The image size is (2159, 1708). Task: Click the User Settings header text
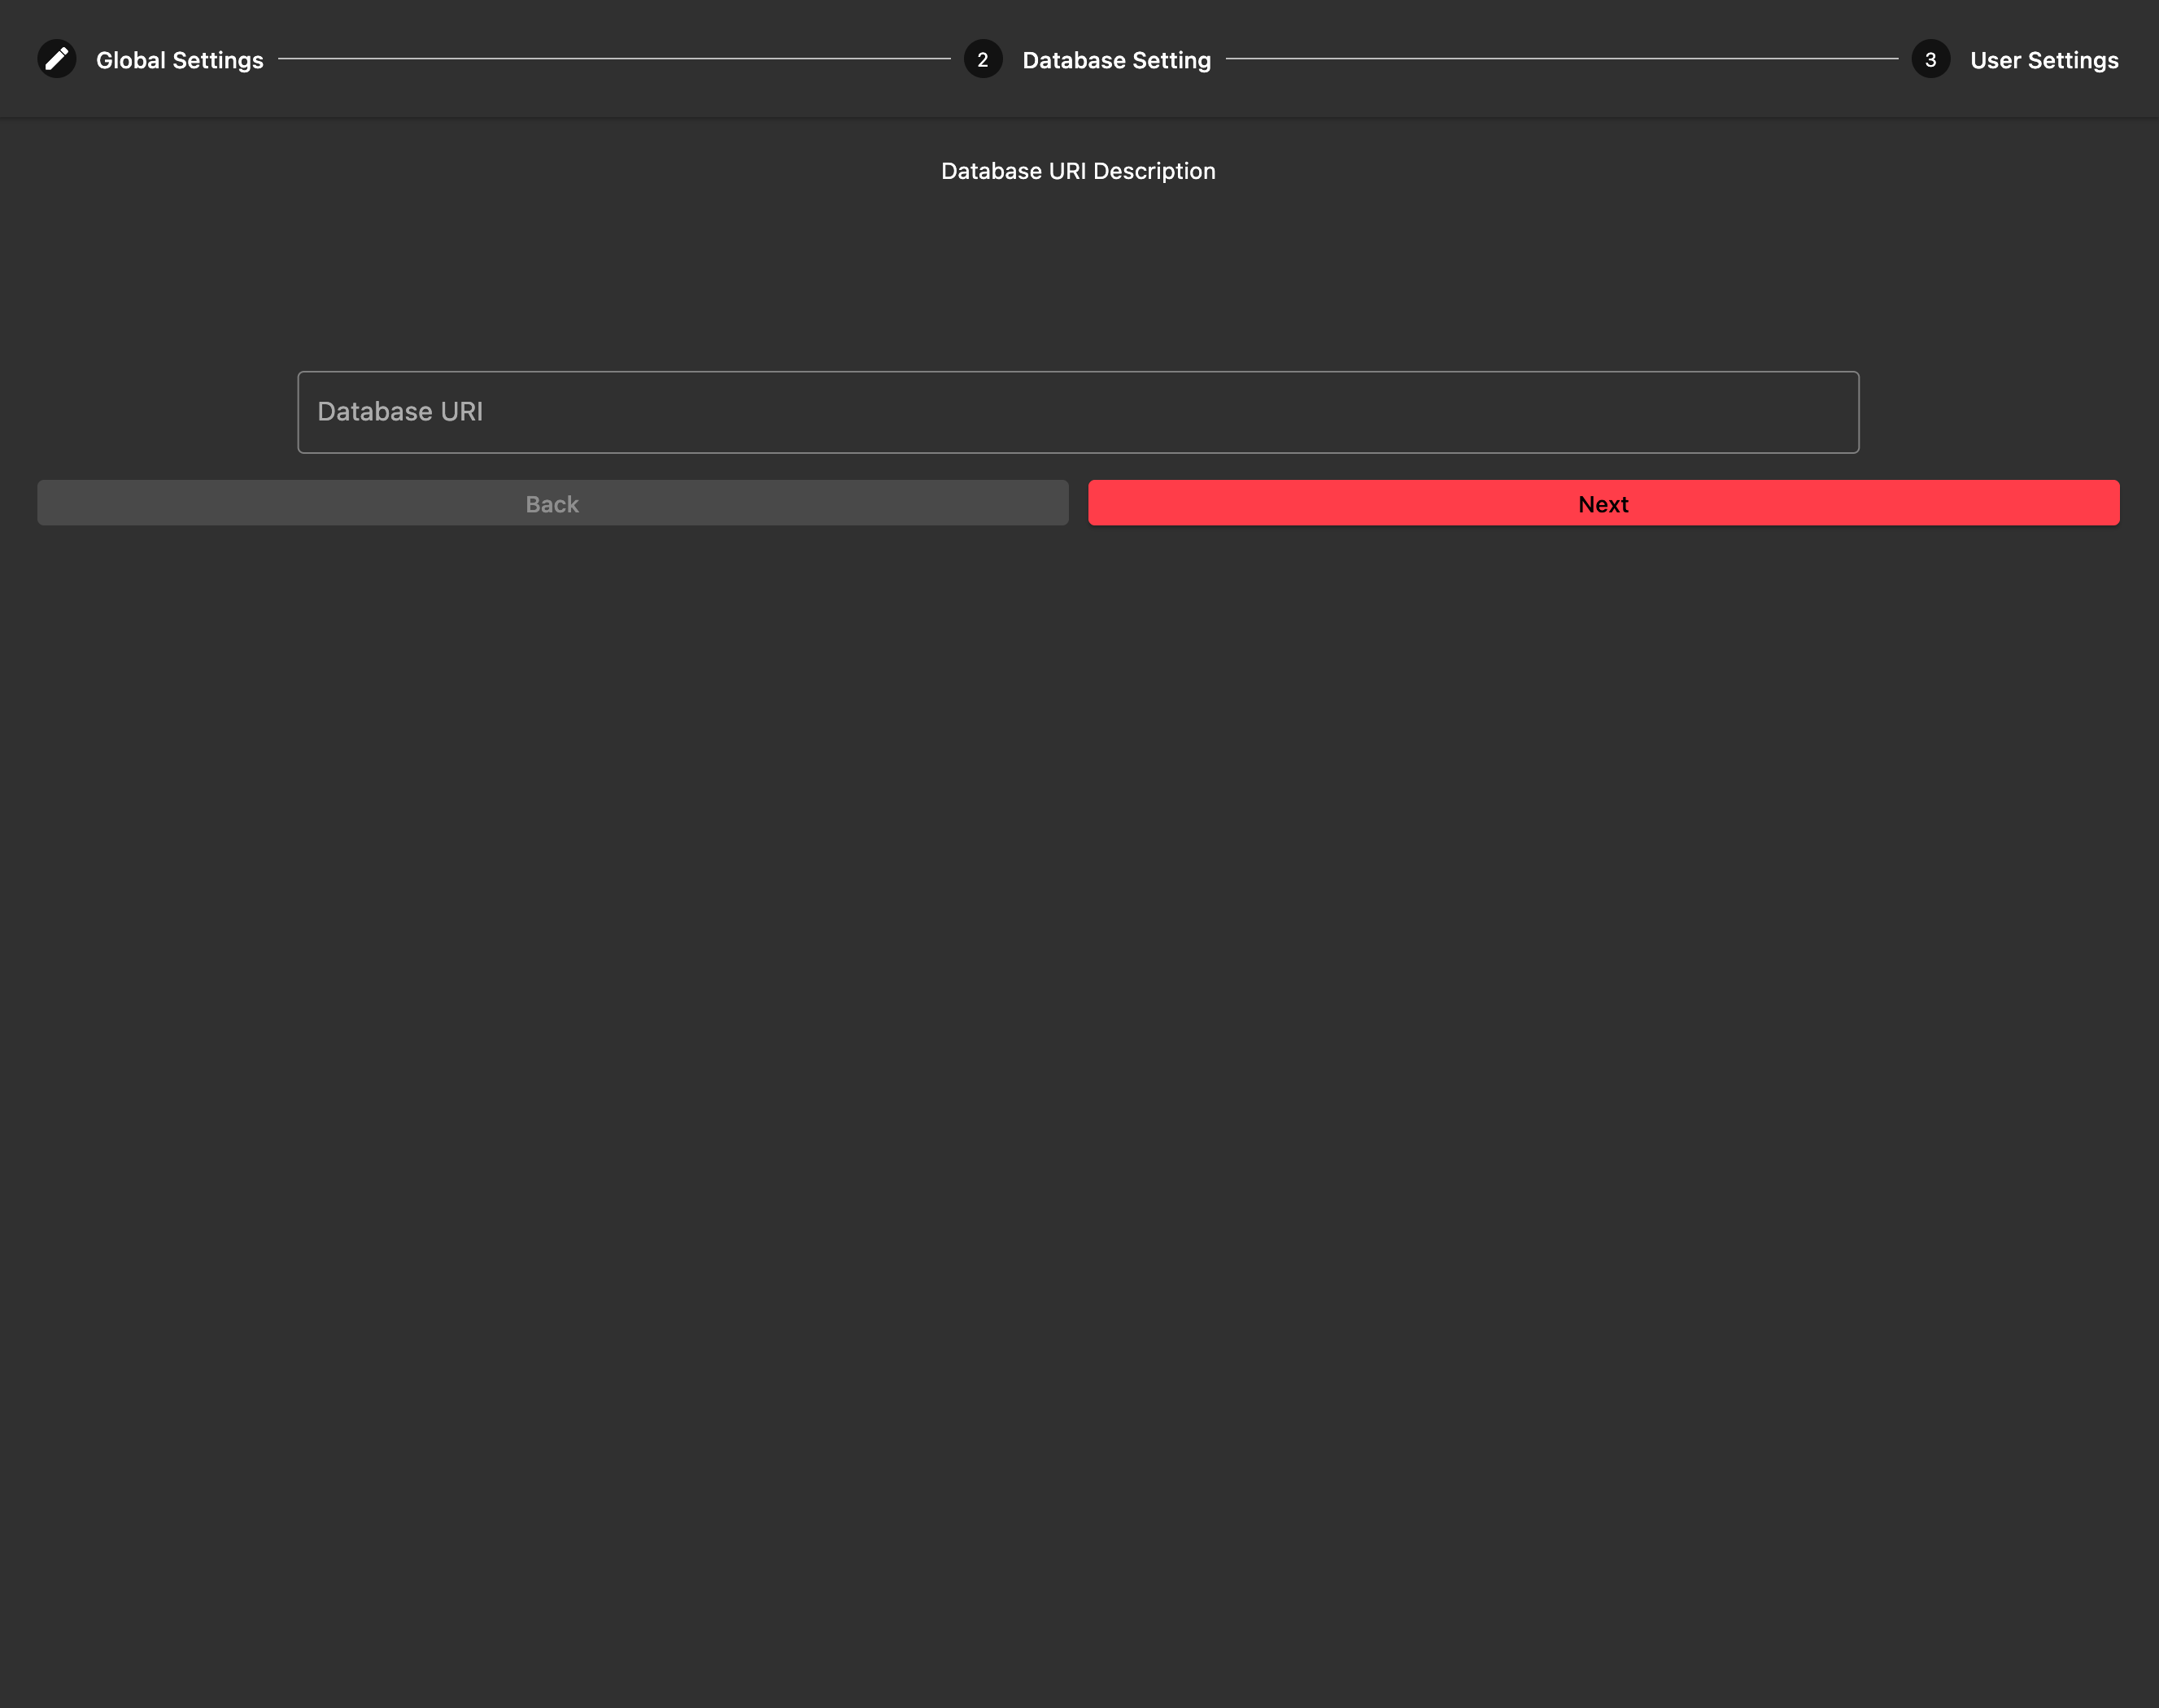pyautogui.click(x=2043, y=59)
